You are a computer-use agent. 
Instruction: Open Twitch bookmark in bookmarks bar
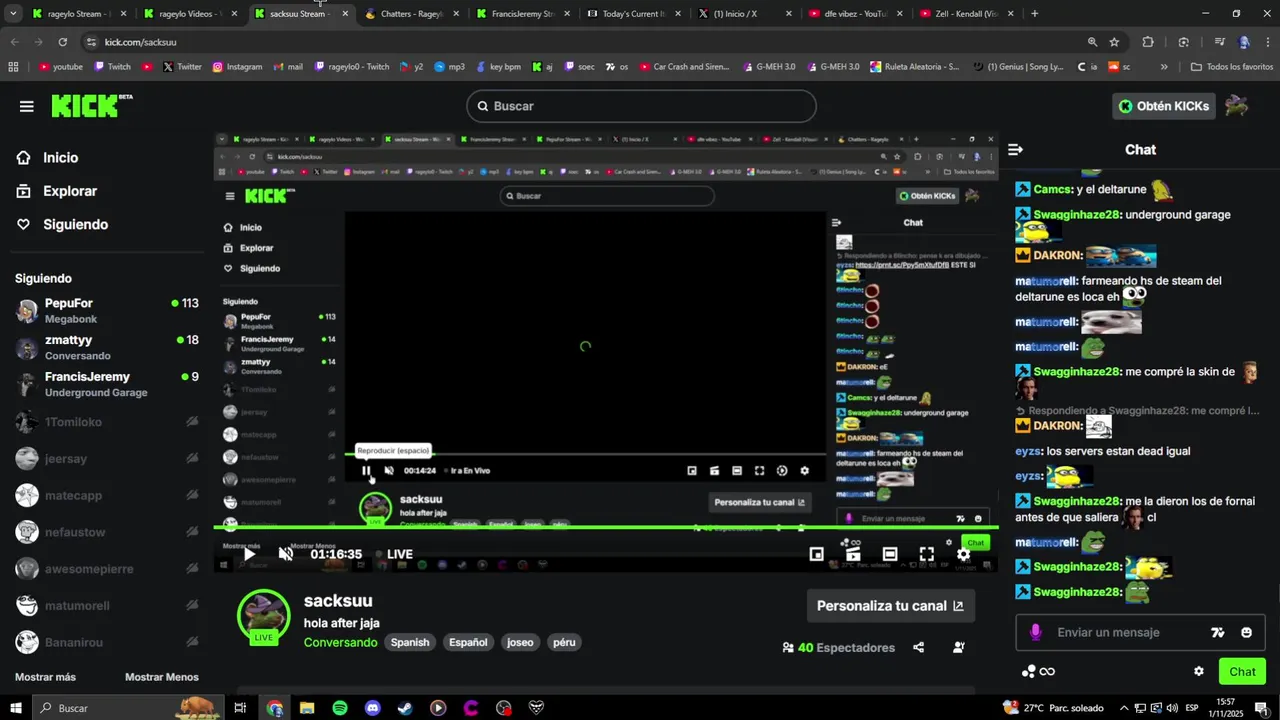112,67
